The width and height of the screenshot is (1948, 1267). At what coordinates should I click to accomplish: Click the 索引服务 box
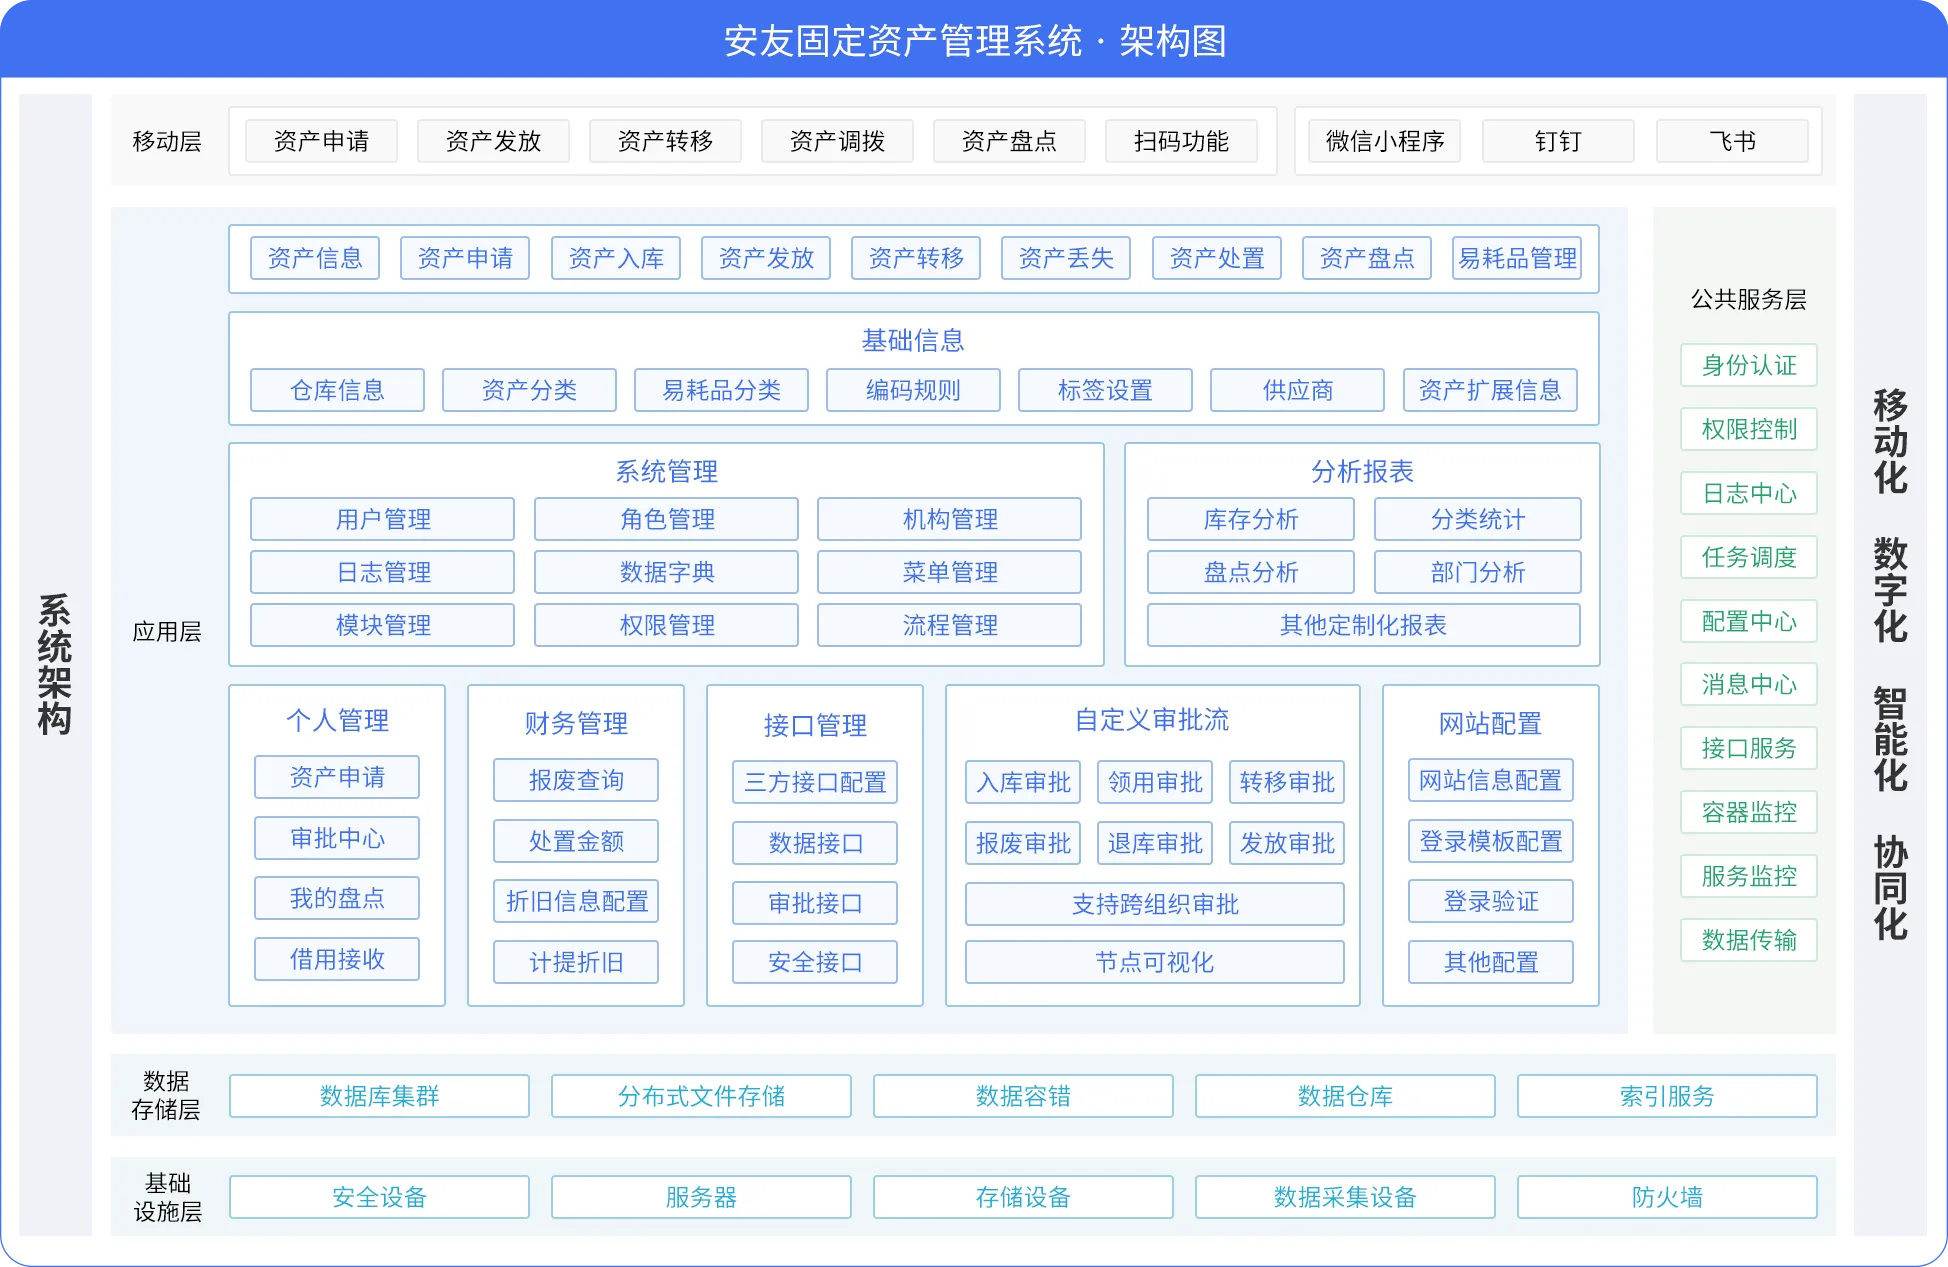(1668, 1096)
